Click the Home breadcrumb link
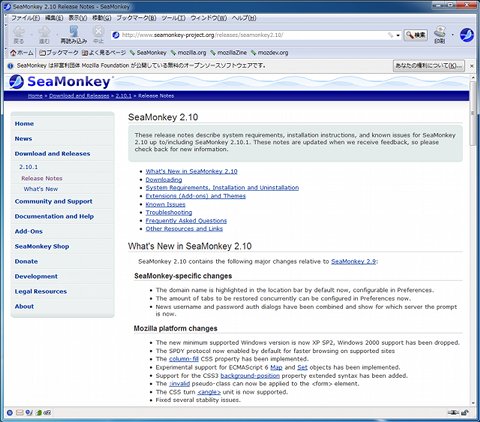480x422 pixels. pos(35,96)
